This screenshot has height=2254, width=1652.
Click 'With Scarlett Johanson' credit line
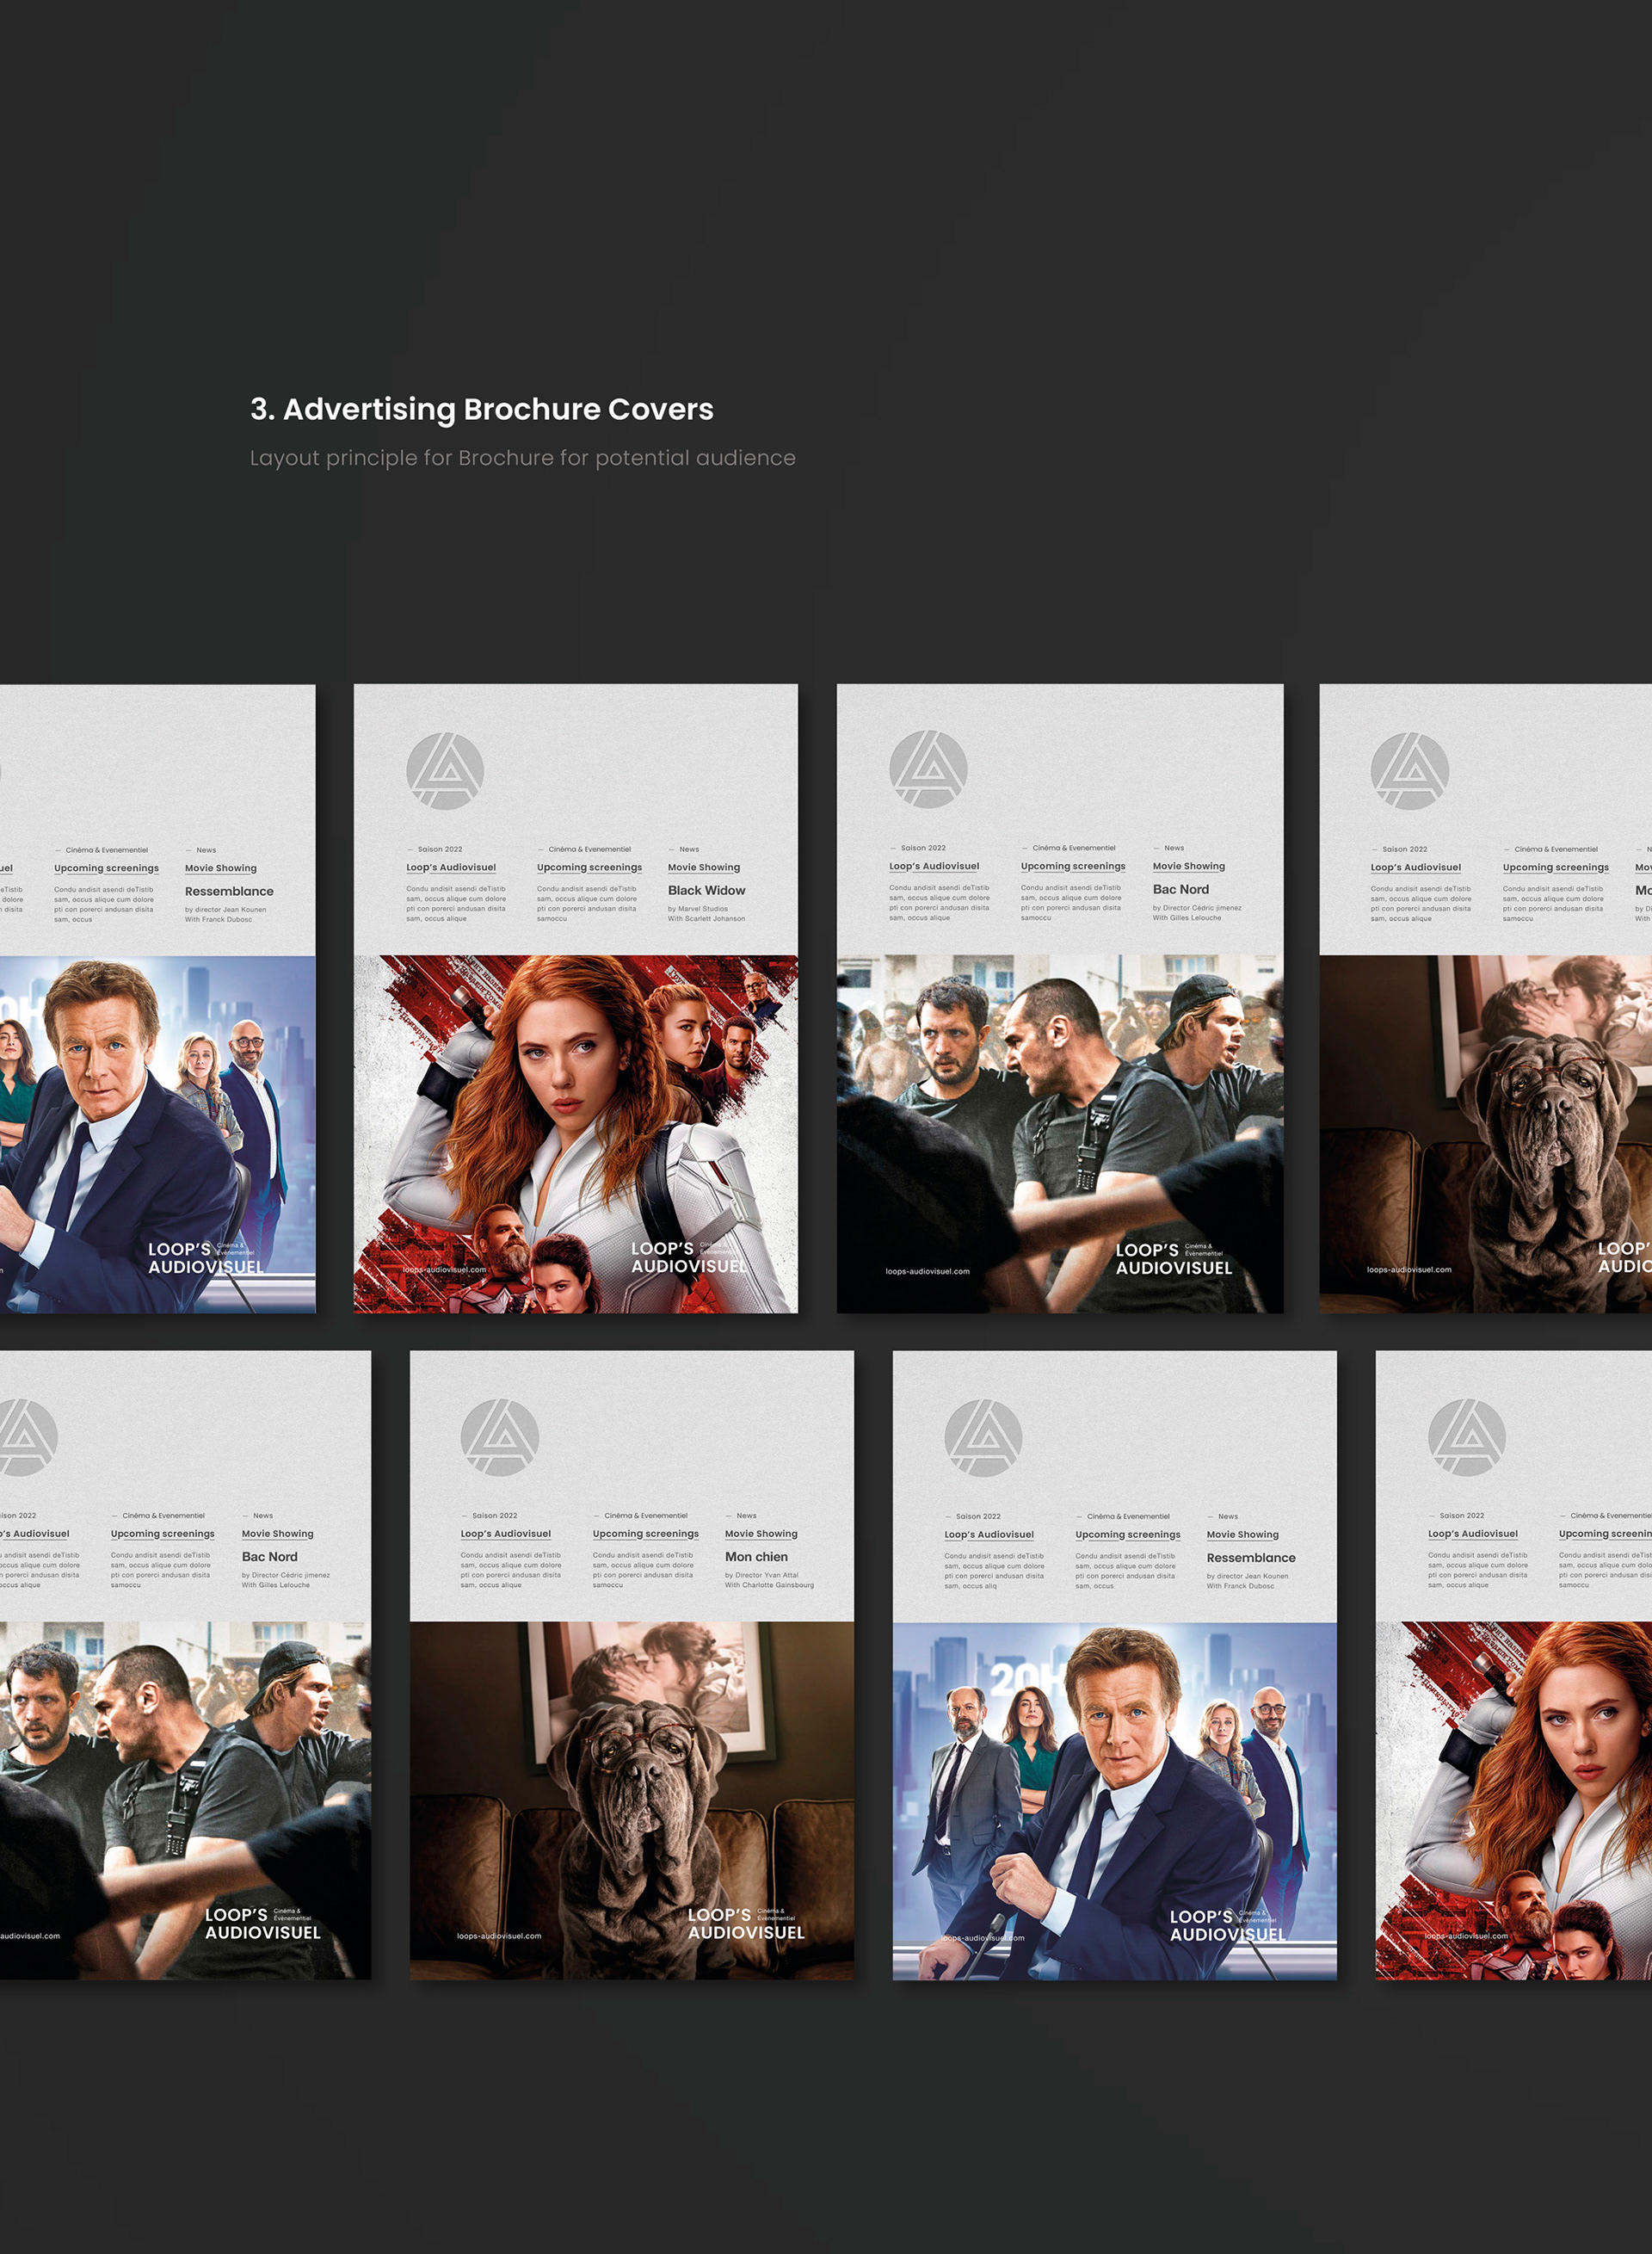707,919
